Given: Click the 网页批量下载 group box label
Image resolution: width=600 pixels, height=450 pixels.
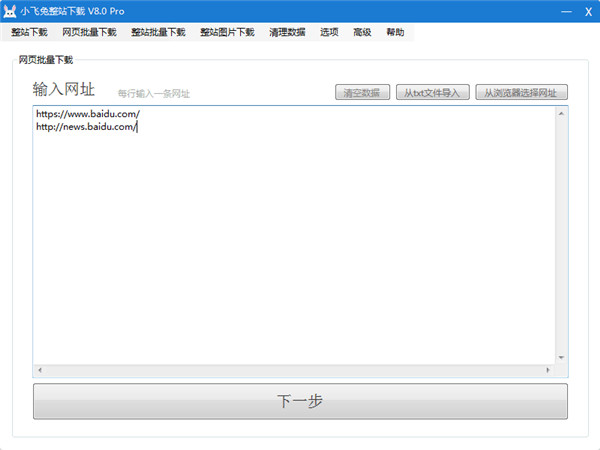Looking at the screenshot, I should pyautogui.click(x=46, y=60).
